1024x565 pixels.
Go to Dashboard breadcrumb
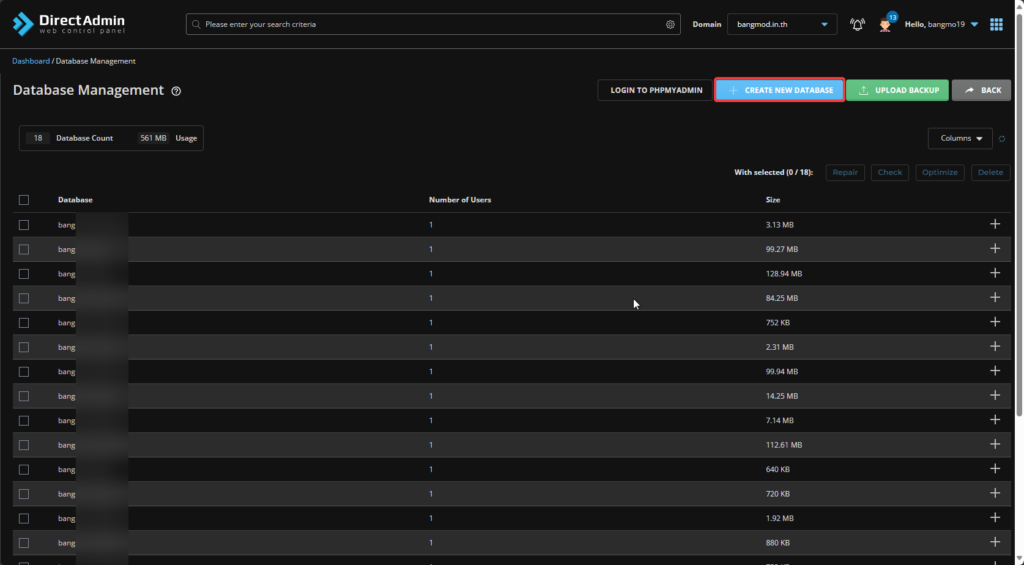point(30,61)
